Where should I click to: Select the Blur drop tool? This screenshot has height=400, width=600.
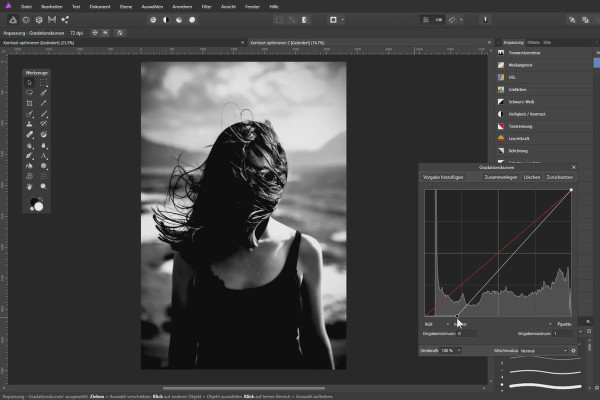tap(43, 145)
